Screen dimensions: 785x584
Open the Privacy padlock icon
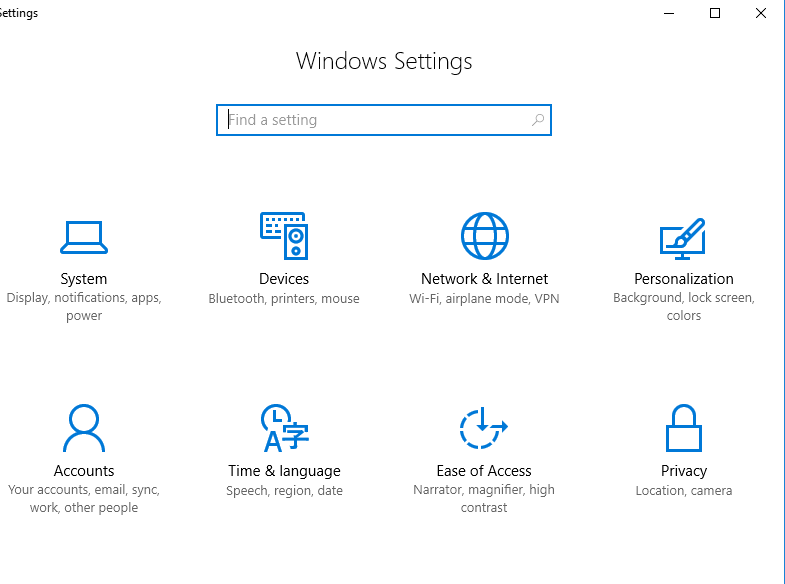coord(683,428)
